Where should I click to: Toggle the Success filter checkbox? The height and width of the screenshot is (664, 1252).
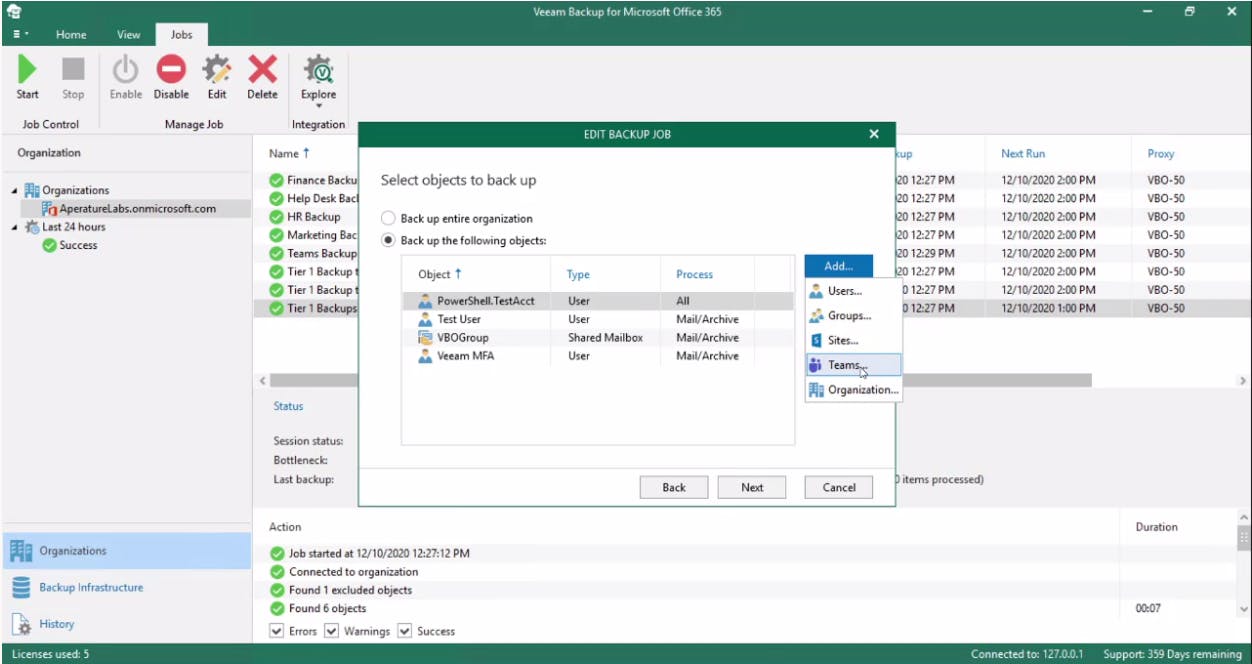(405, 631)
